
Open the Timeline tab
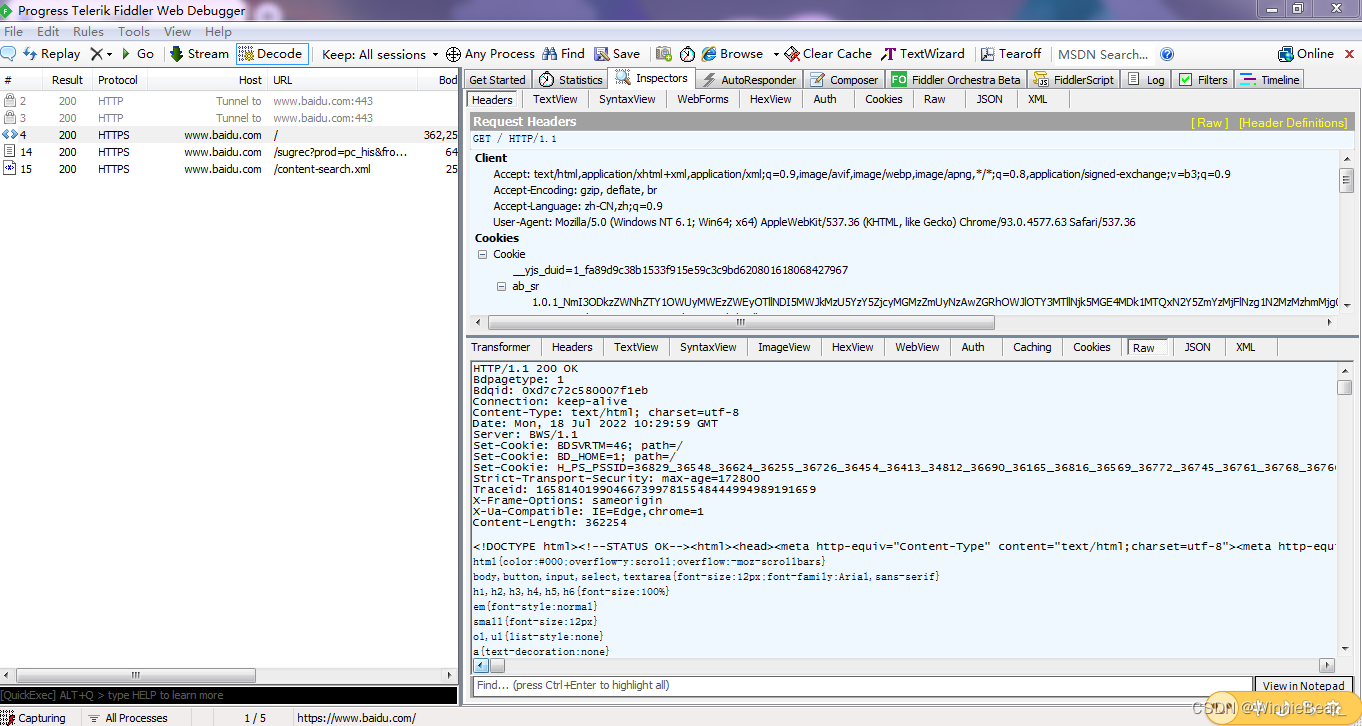pyautogui.click(x=1270, y=80)
